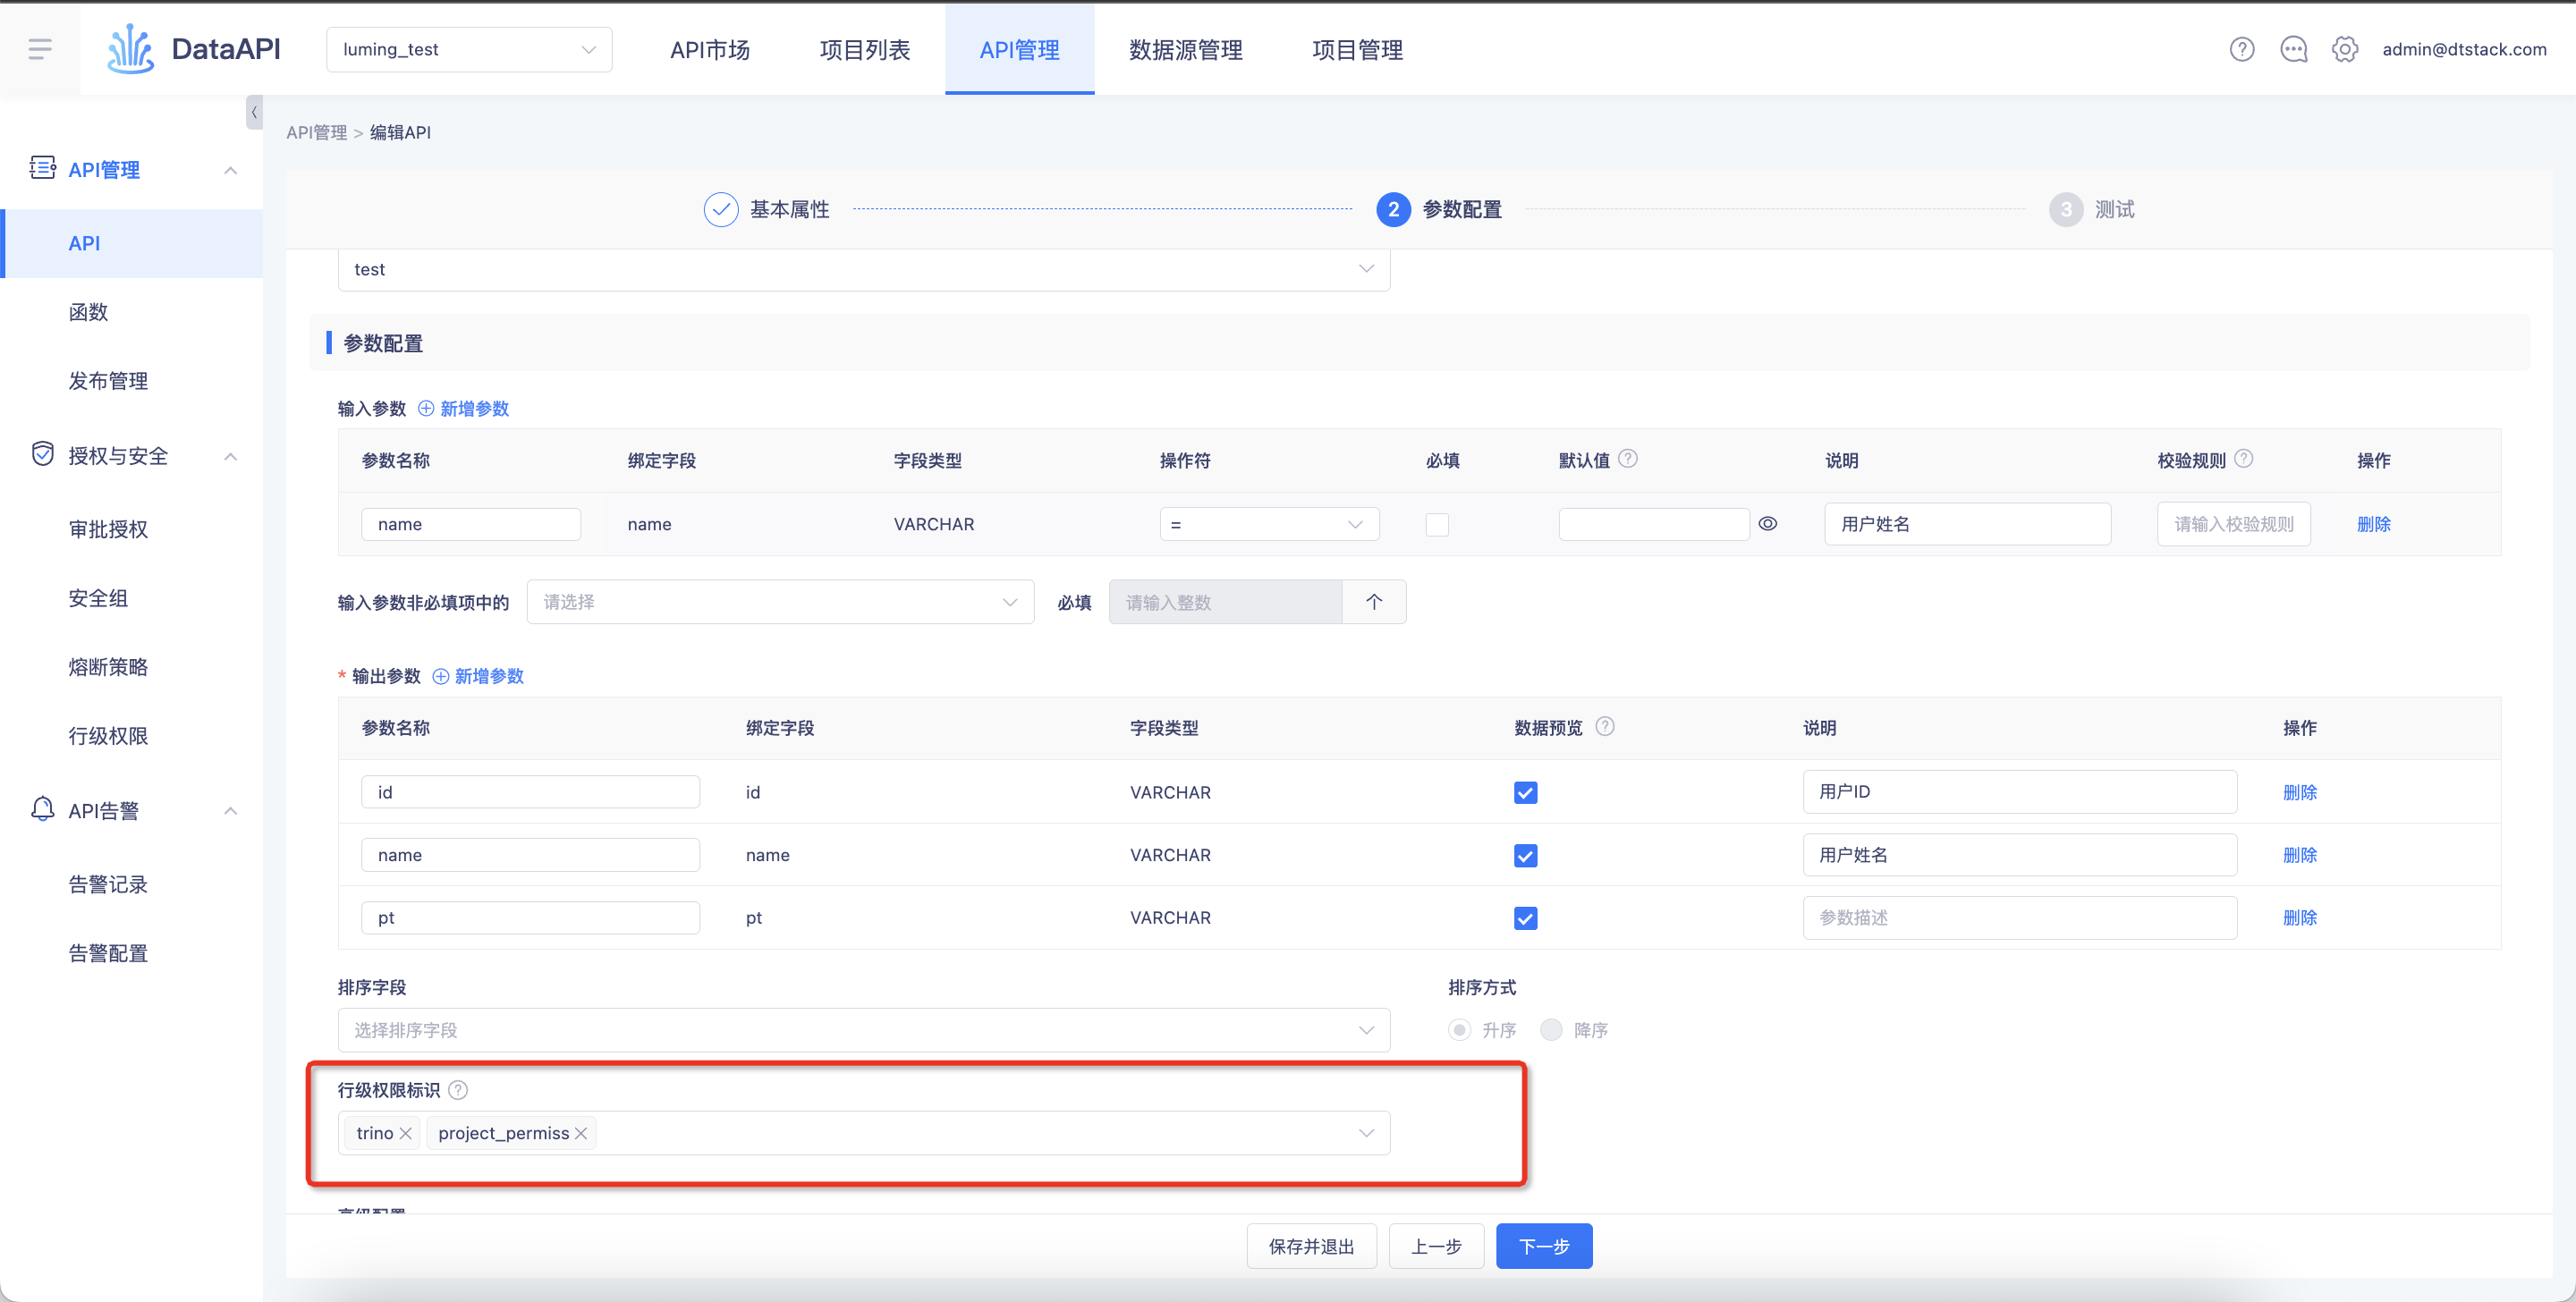Toggle the eye icon beside default value
This screenshot has height=1302, width=2576.
click(x=1767, y=523)
